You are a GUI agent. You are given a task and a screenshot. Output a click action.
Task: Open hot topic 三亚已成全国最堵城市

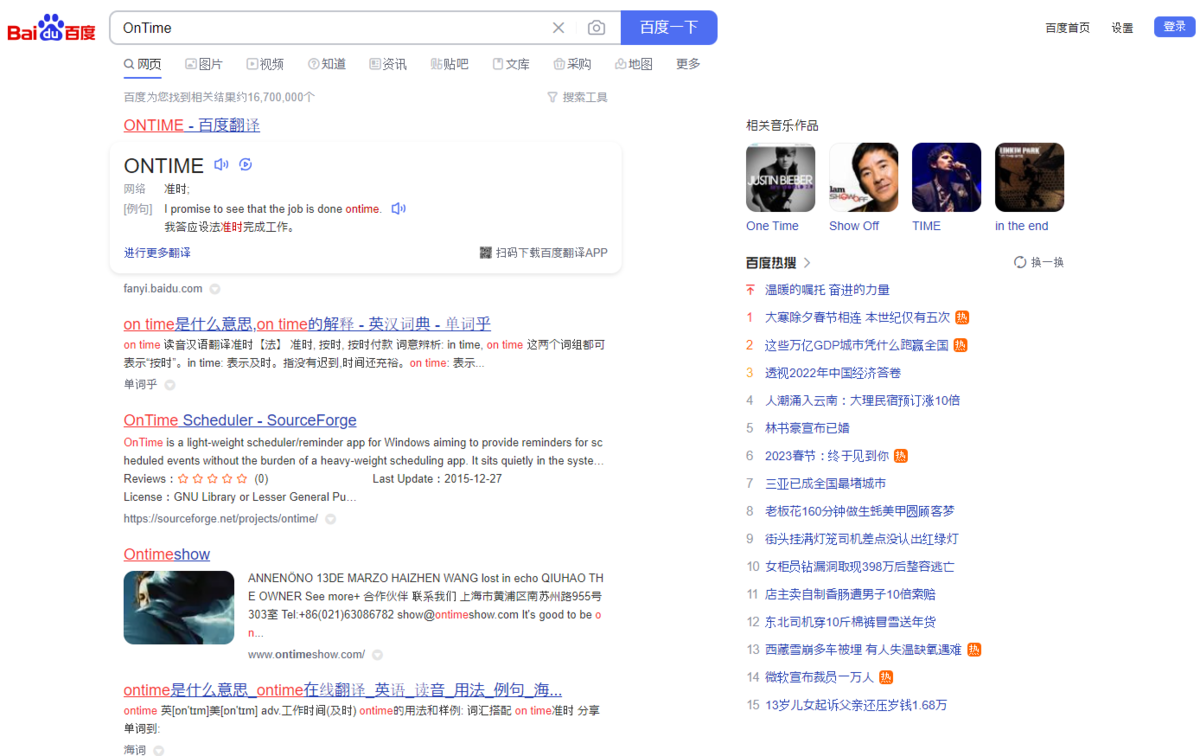point(825,483)
